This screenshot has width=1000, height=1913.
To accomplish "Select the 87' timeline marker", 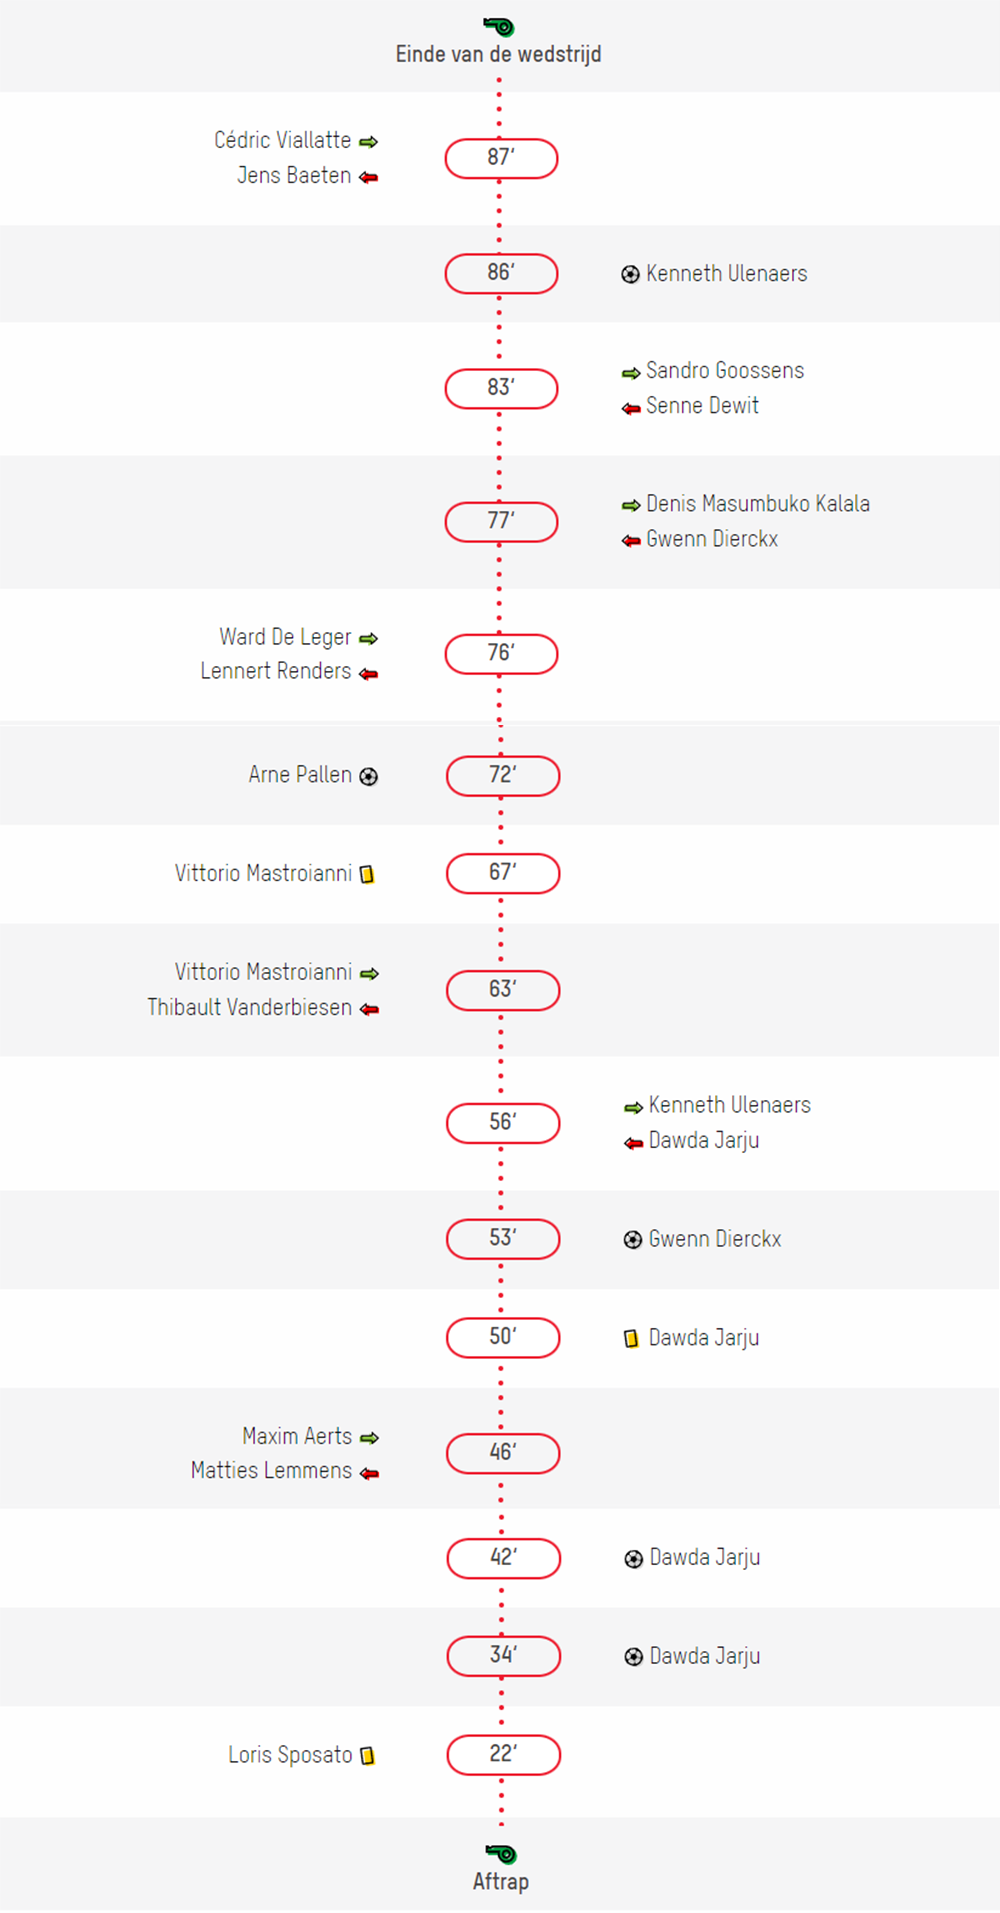I will tap(501, 158).
